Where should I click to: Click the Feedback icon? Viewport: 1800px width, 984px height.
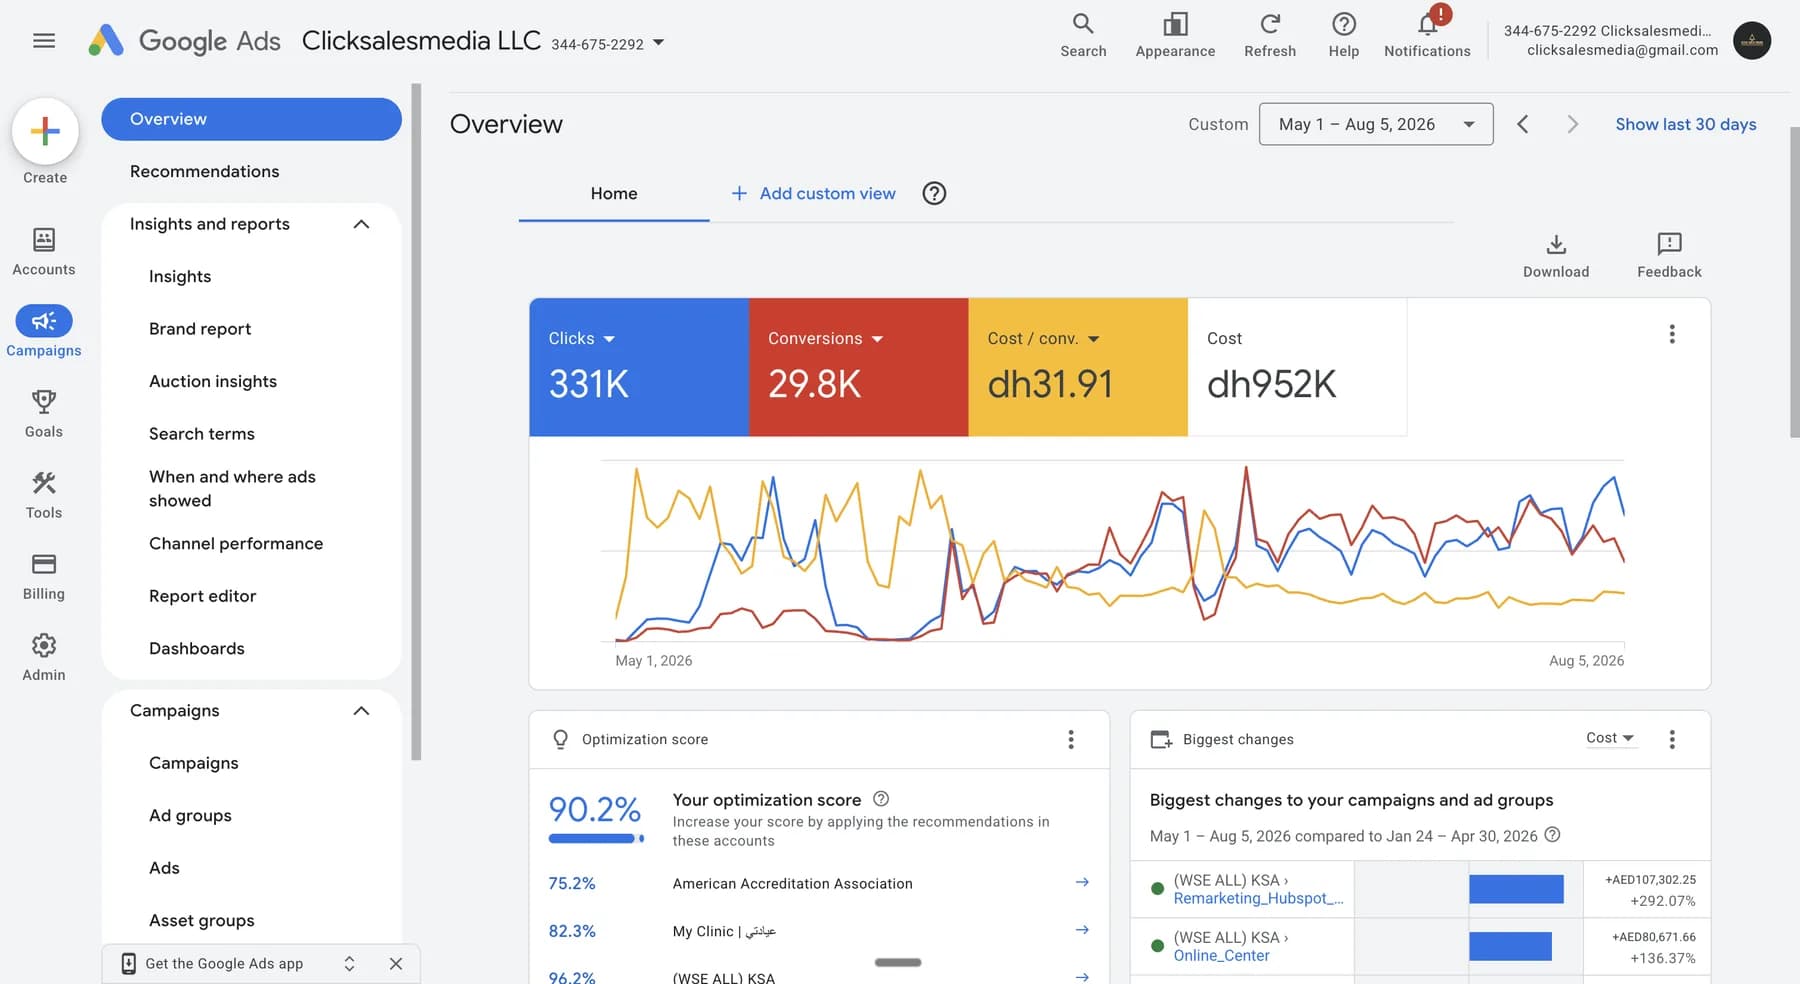pos(1669,256)
